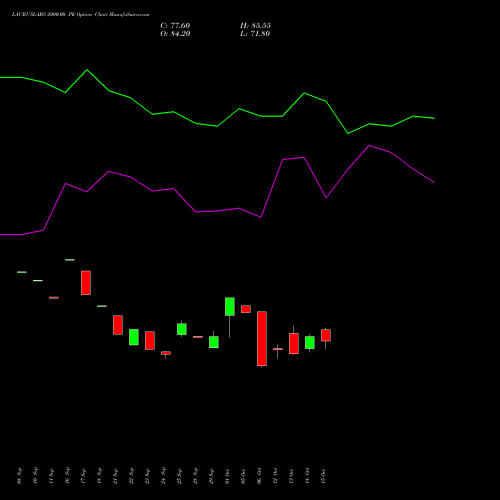Image resolution: width=500 pixels, height=500 pixels.
Task: Click the green candle with long lower wick
Action: pyautogui.click(x=230, y=306)
